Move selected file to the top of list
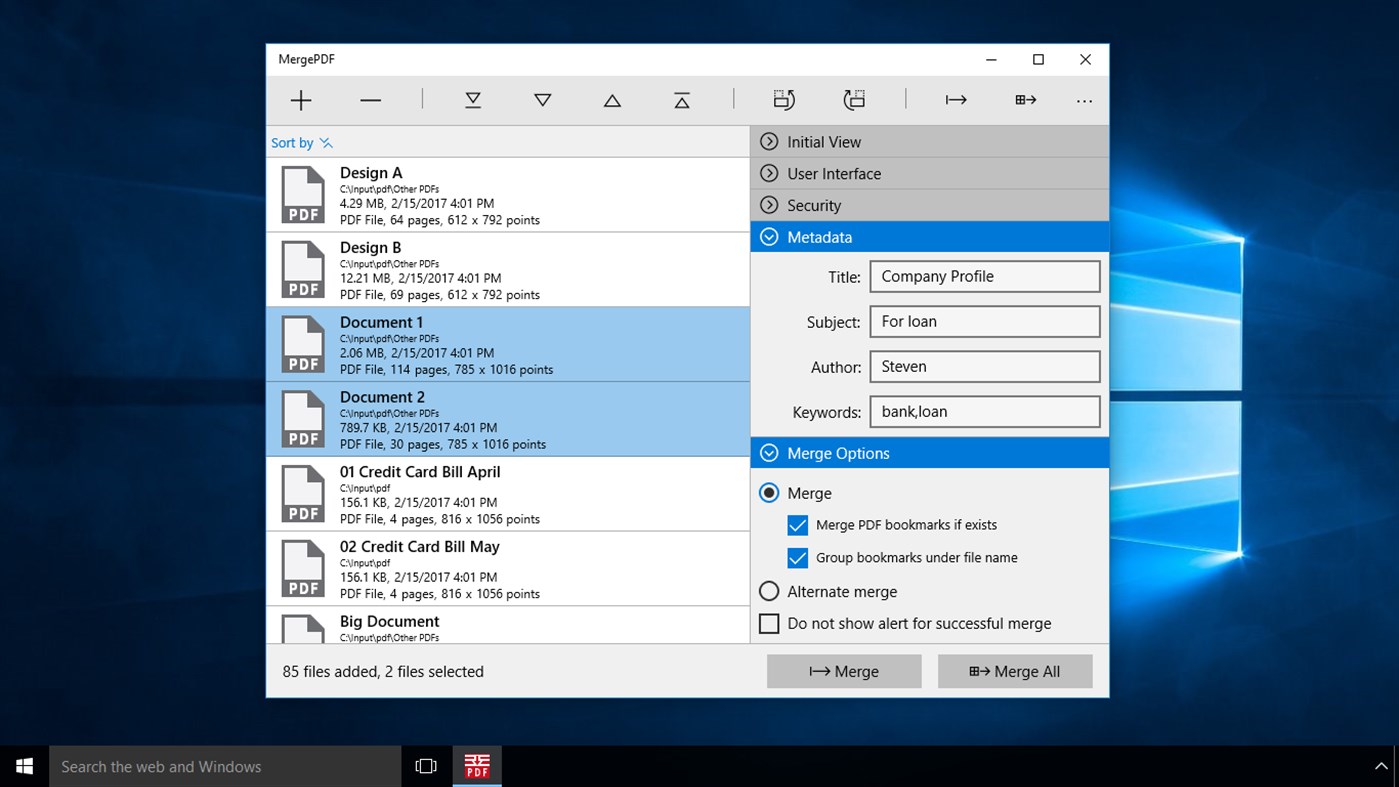The width and height of the screenshot is (1399, 787). (682, 100)
